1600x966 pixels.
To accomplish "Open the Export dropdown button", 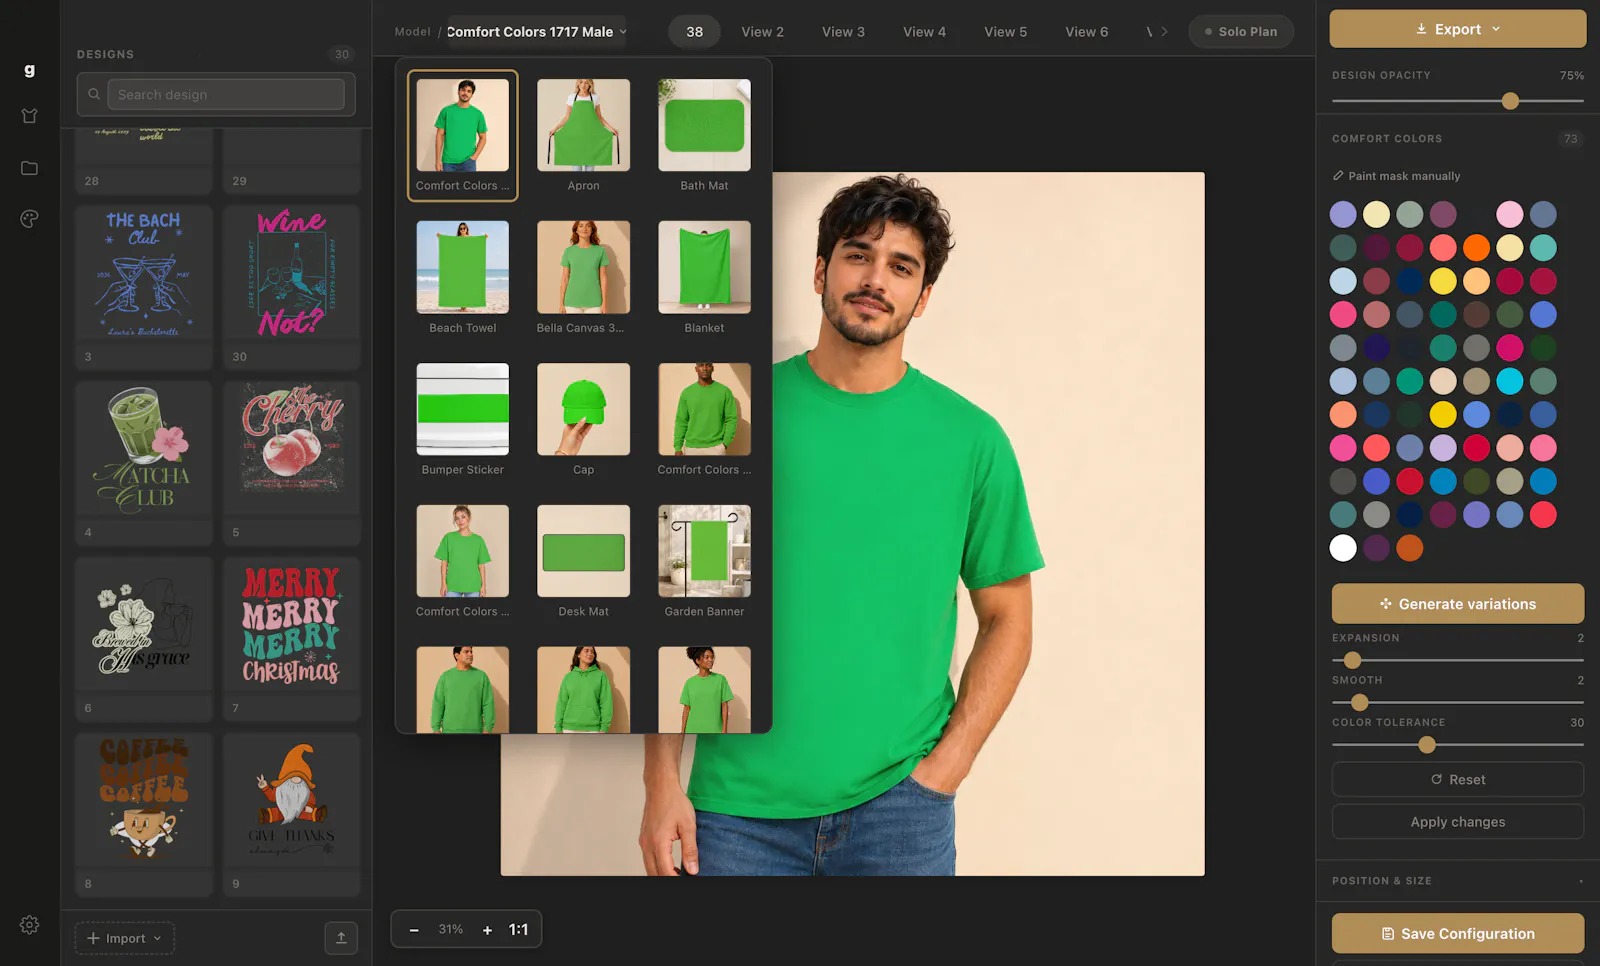I will point(1457,29).
